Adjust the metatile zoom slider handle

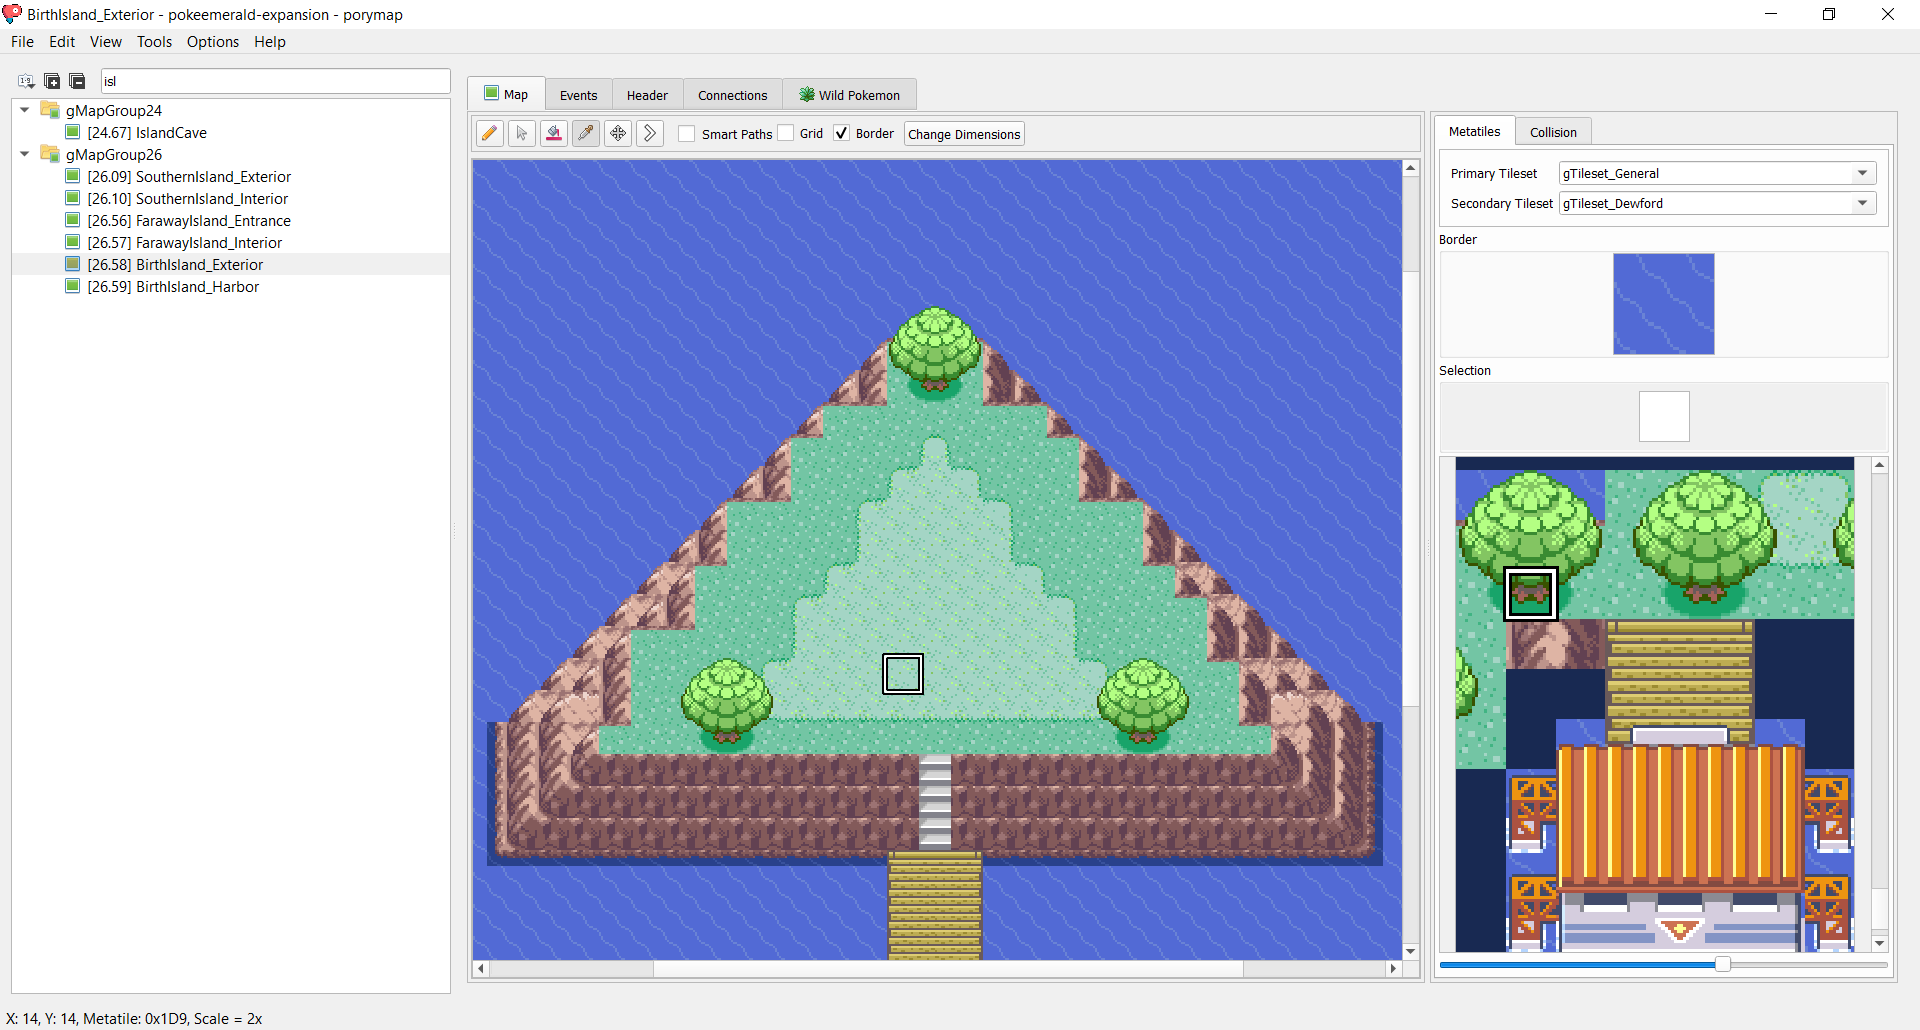(x=1722, y=964)
